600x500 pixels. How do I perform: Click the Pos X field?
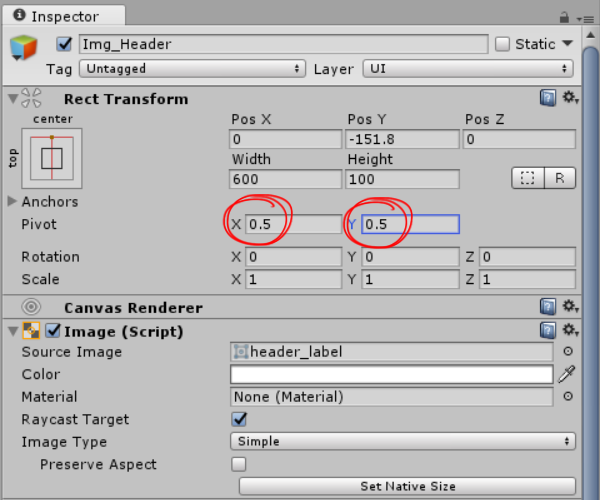[285, 139]
